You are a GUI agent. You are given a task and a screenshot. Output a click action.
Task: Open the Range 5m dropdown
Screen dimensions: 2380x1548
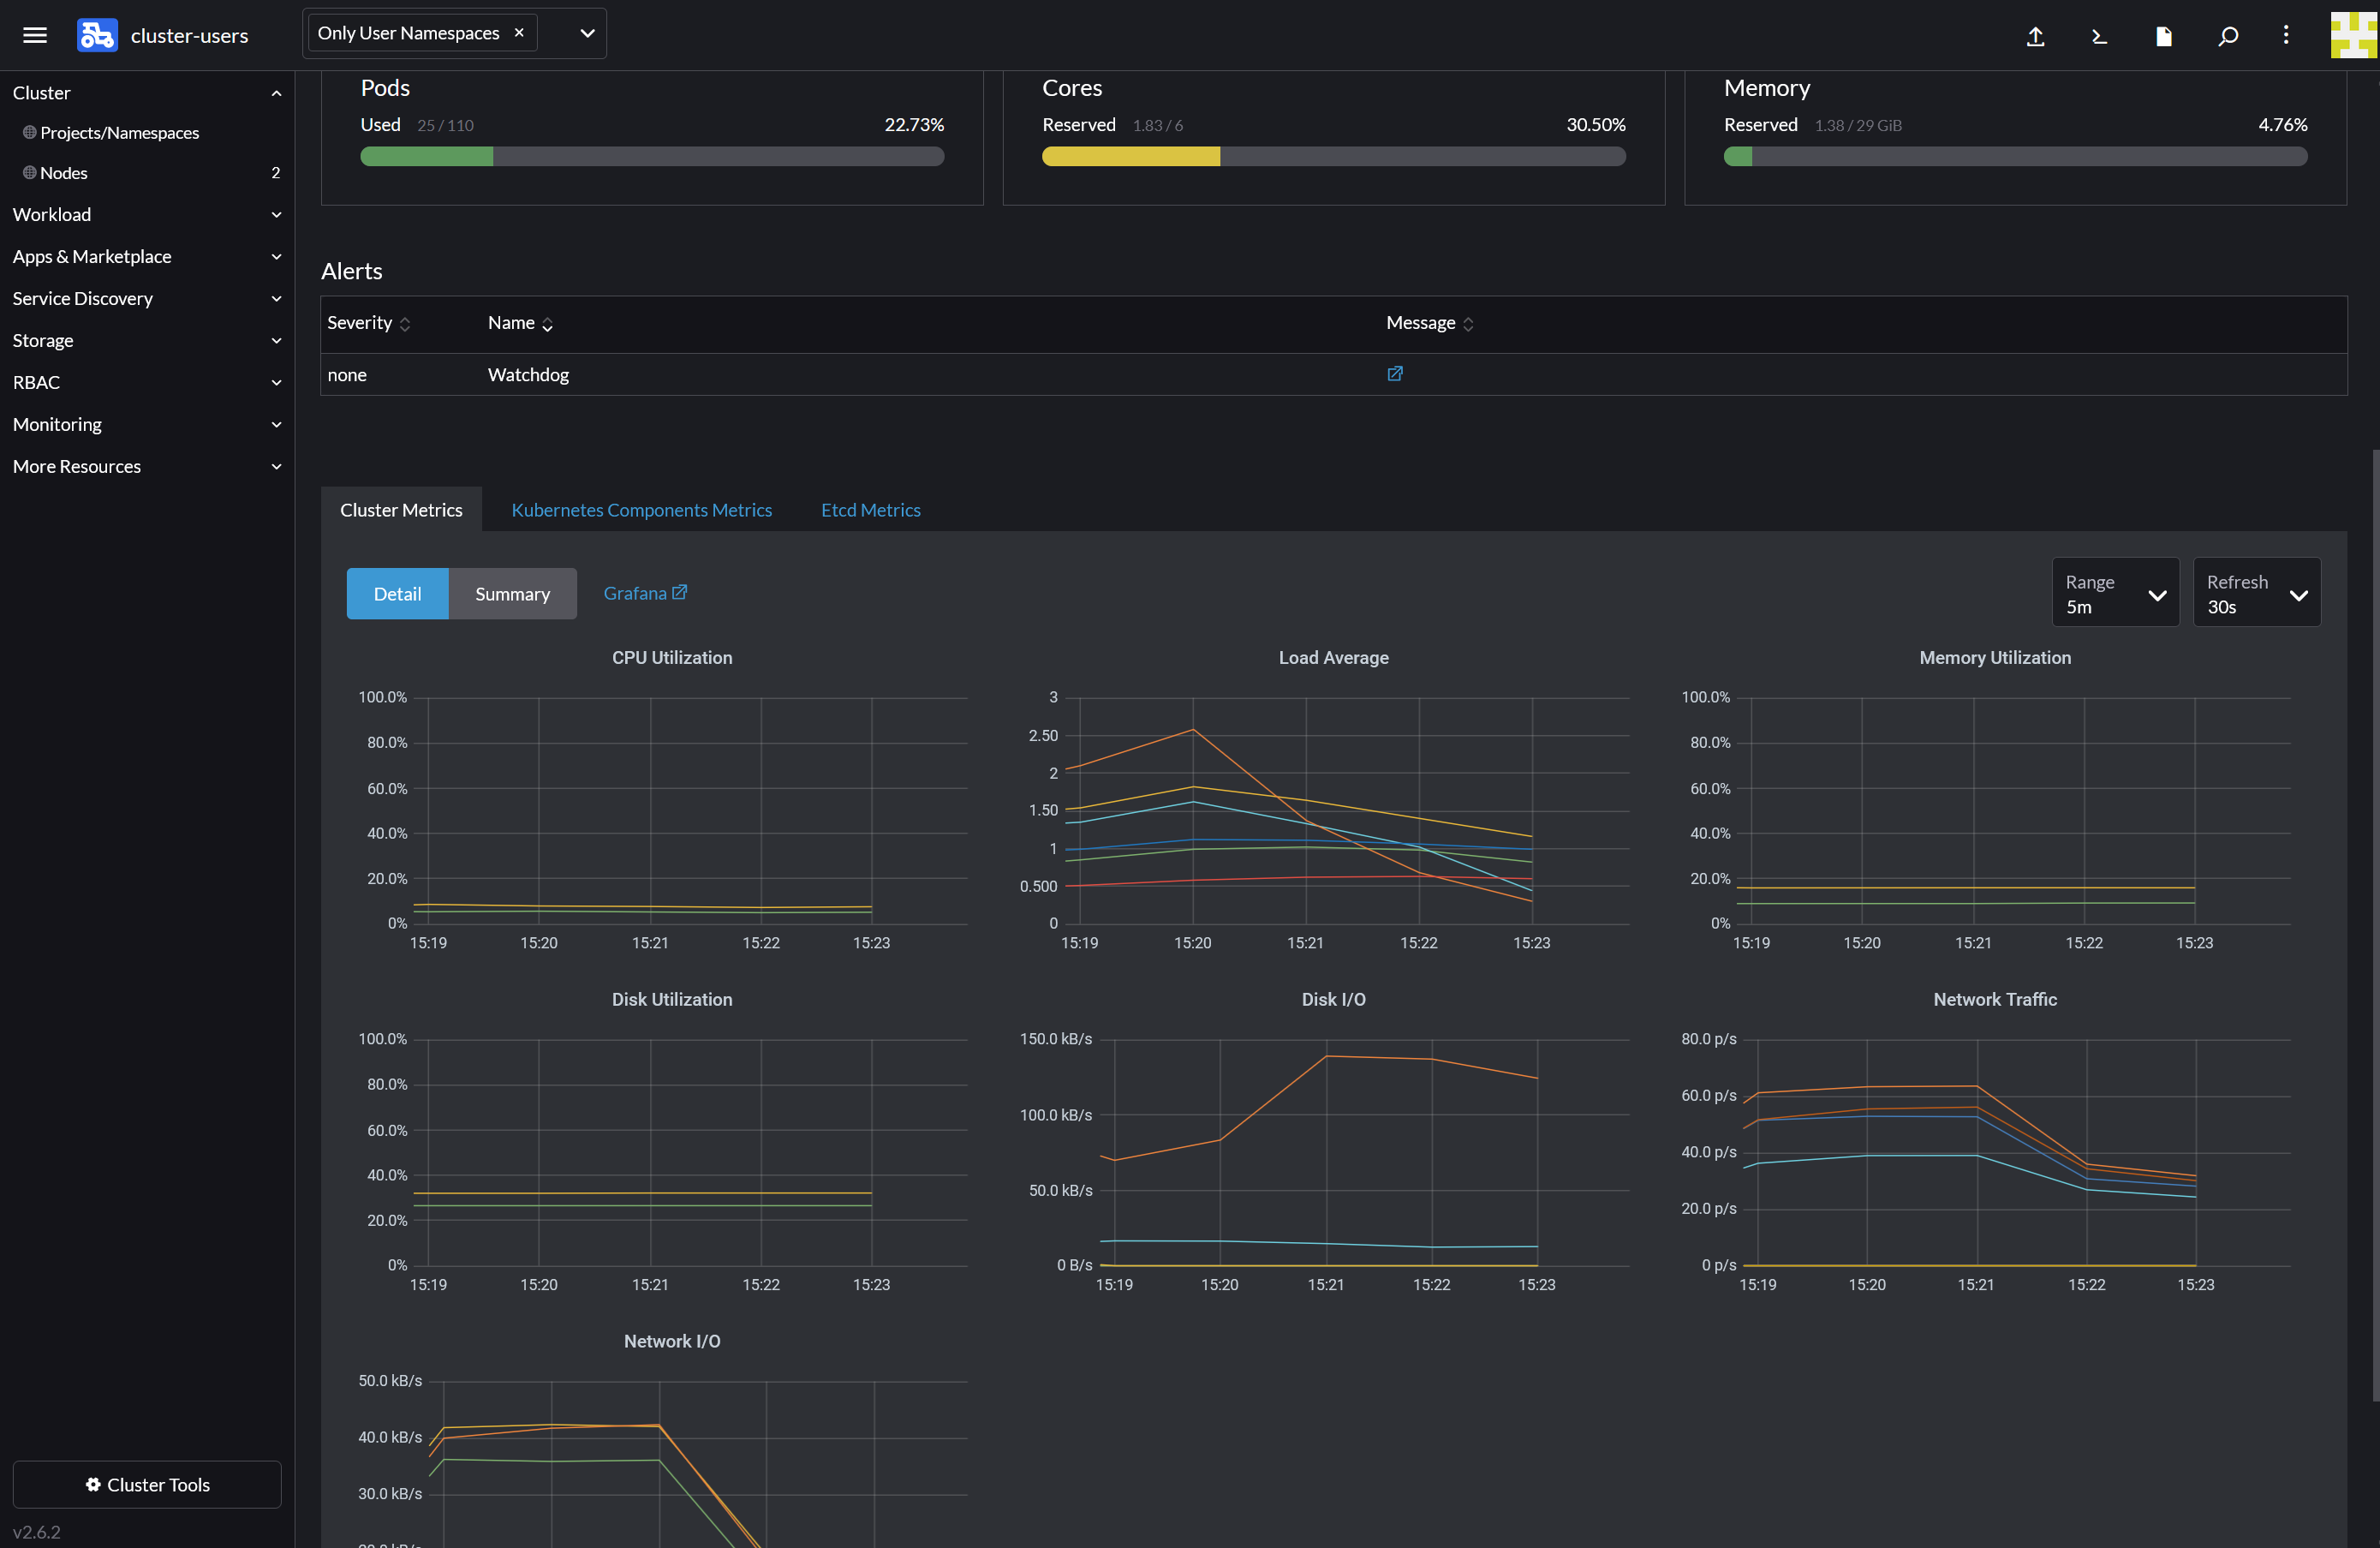pyautogui.click(x=2115, y=593)
